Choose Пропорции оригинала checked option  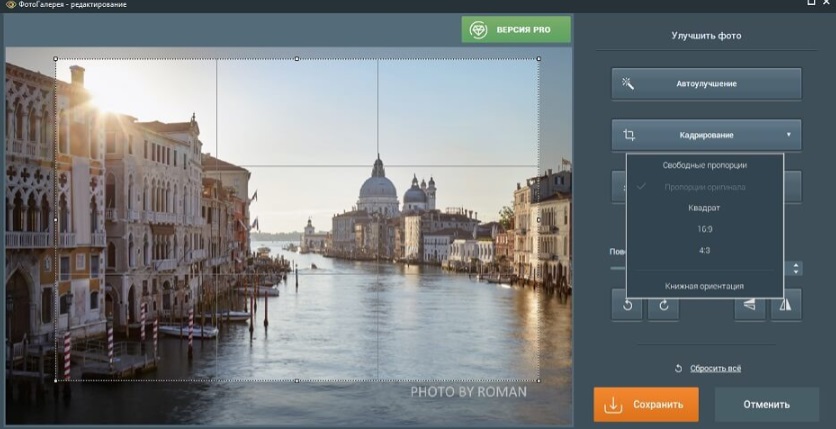click(x=704, y=187)
